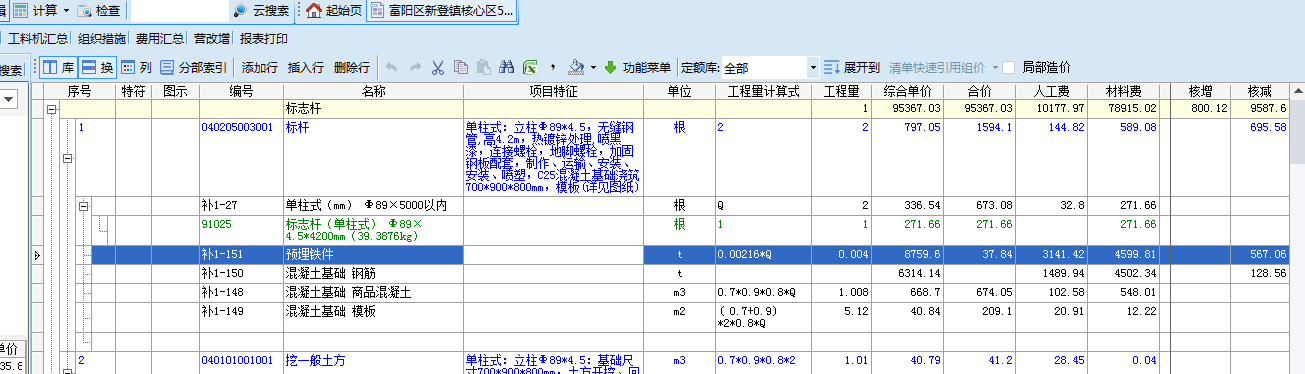Switch to the 费用汇总 tab

pyautogui.click(x=160, y=39)
